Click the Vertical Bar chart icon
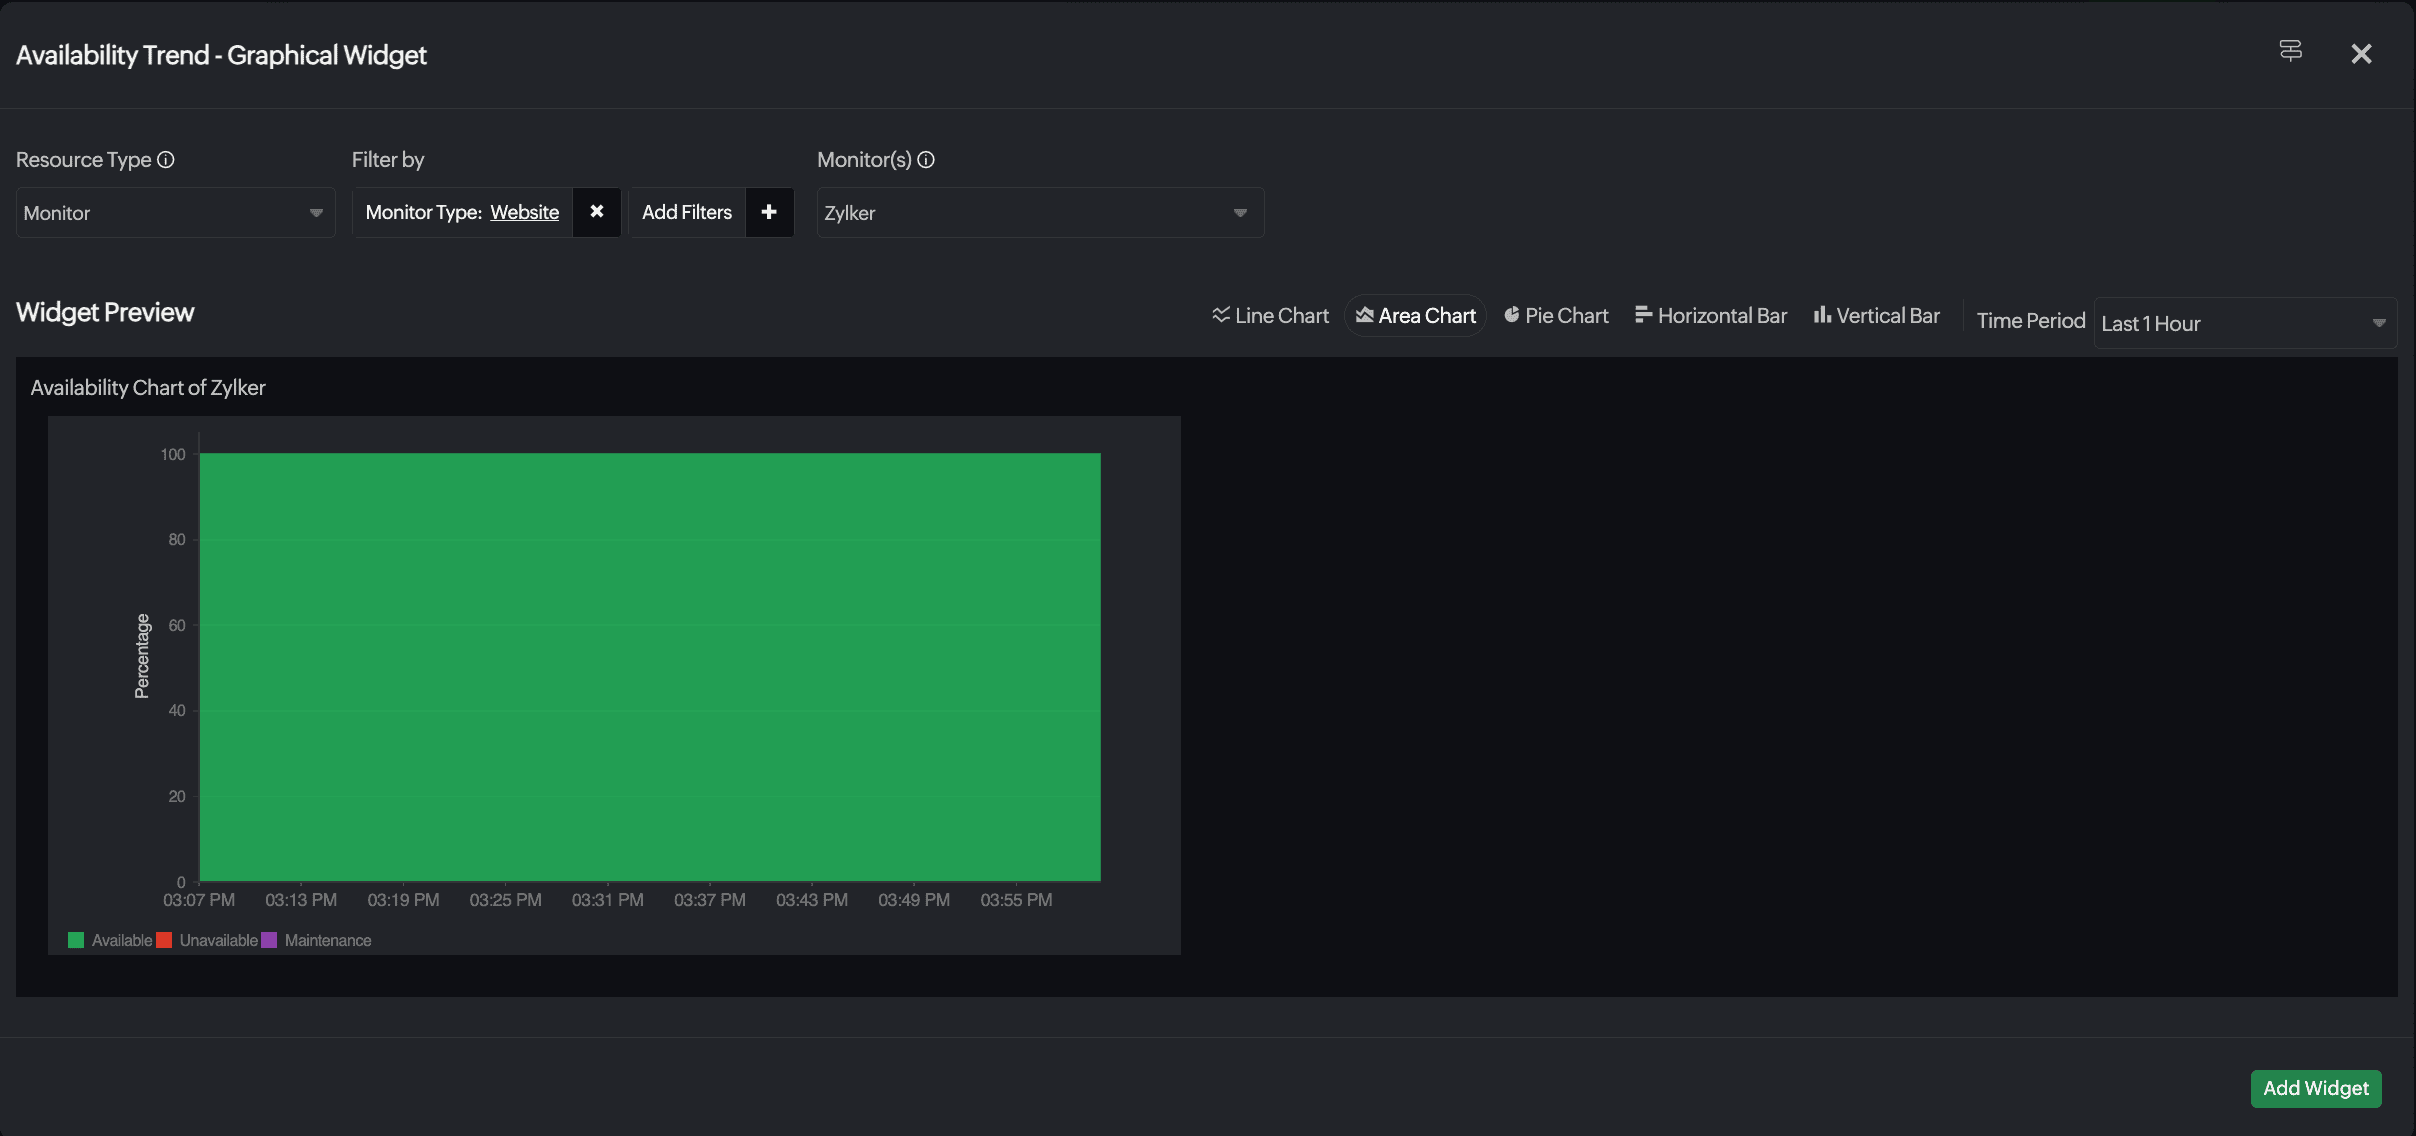Viewport: 2416px width, 1136px height. click(x=1822, y=315)
